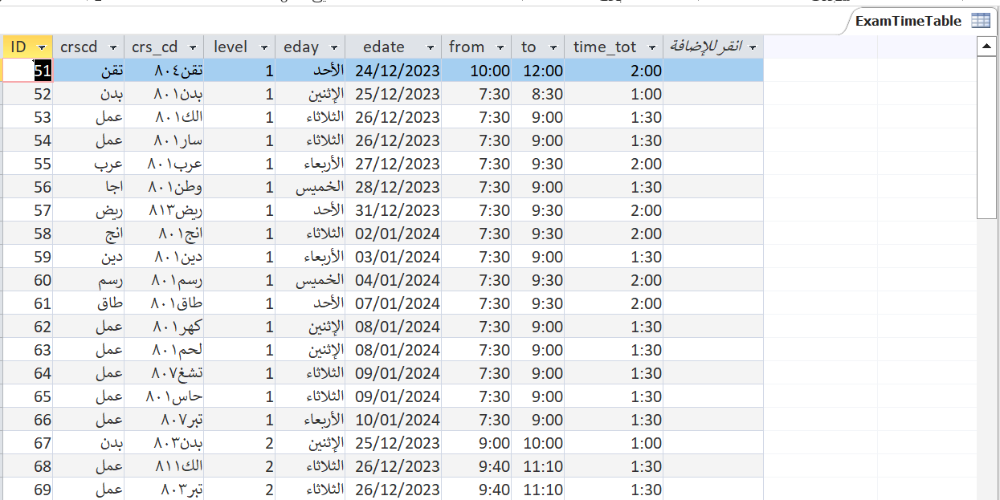This screenshot has width=1000, height=500.
Task: Open the time_tot column filter dropdown
Action: coord(652,47)
